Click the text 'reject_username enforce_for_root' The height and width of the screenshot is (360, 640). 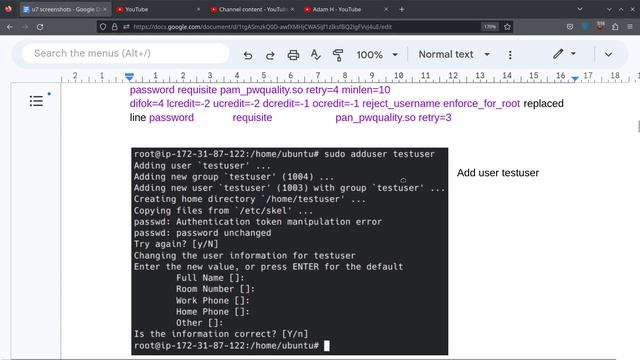[441, 104]
